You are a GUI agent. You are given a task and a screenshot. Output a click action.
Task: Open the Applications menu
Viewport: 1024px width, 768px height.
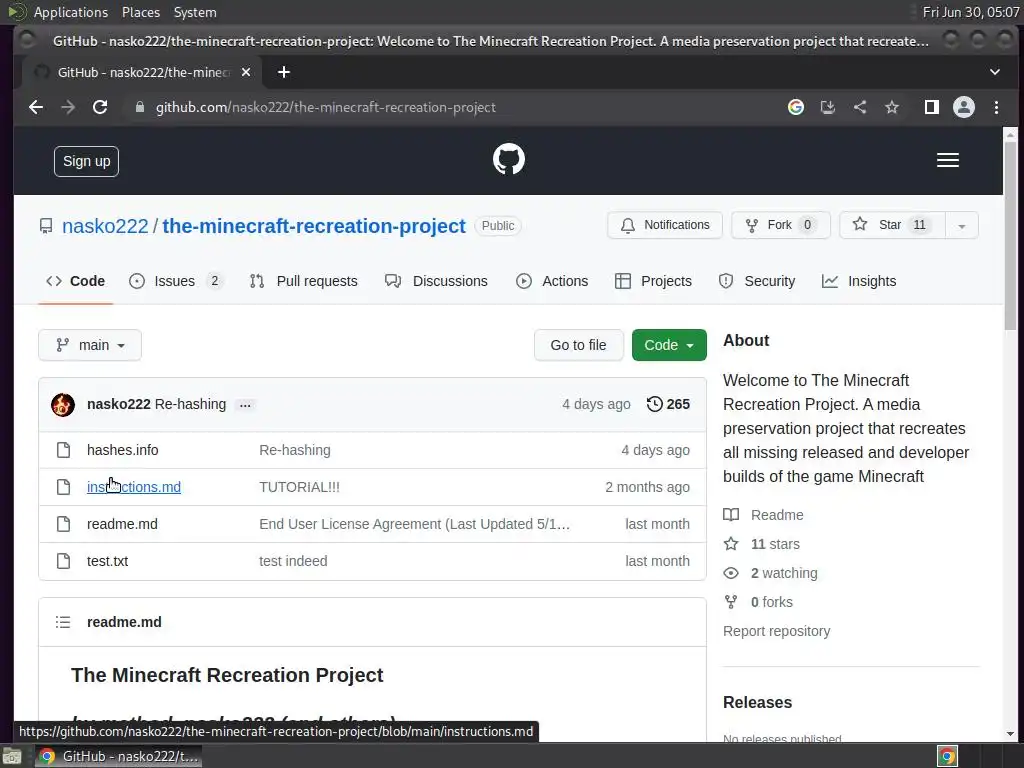(71, 12)
